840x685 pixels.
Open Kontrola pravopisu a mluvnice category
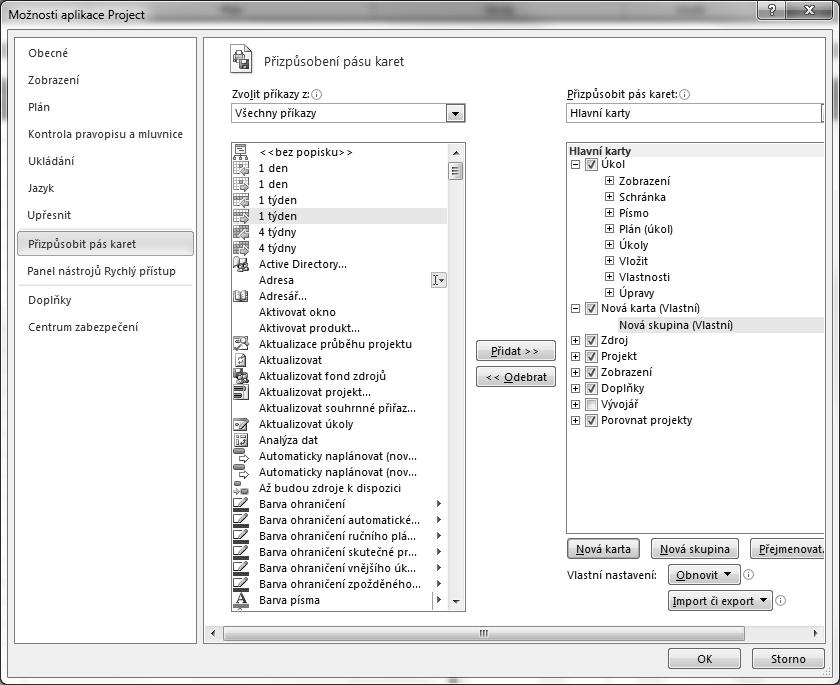click(106, 134)
